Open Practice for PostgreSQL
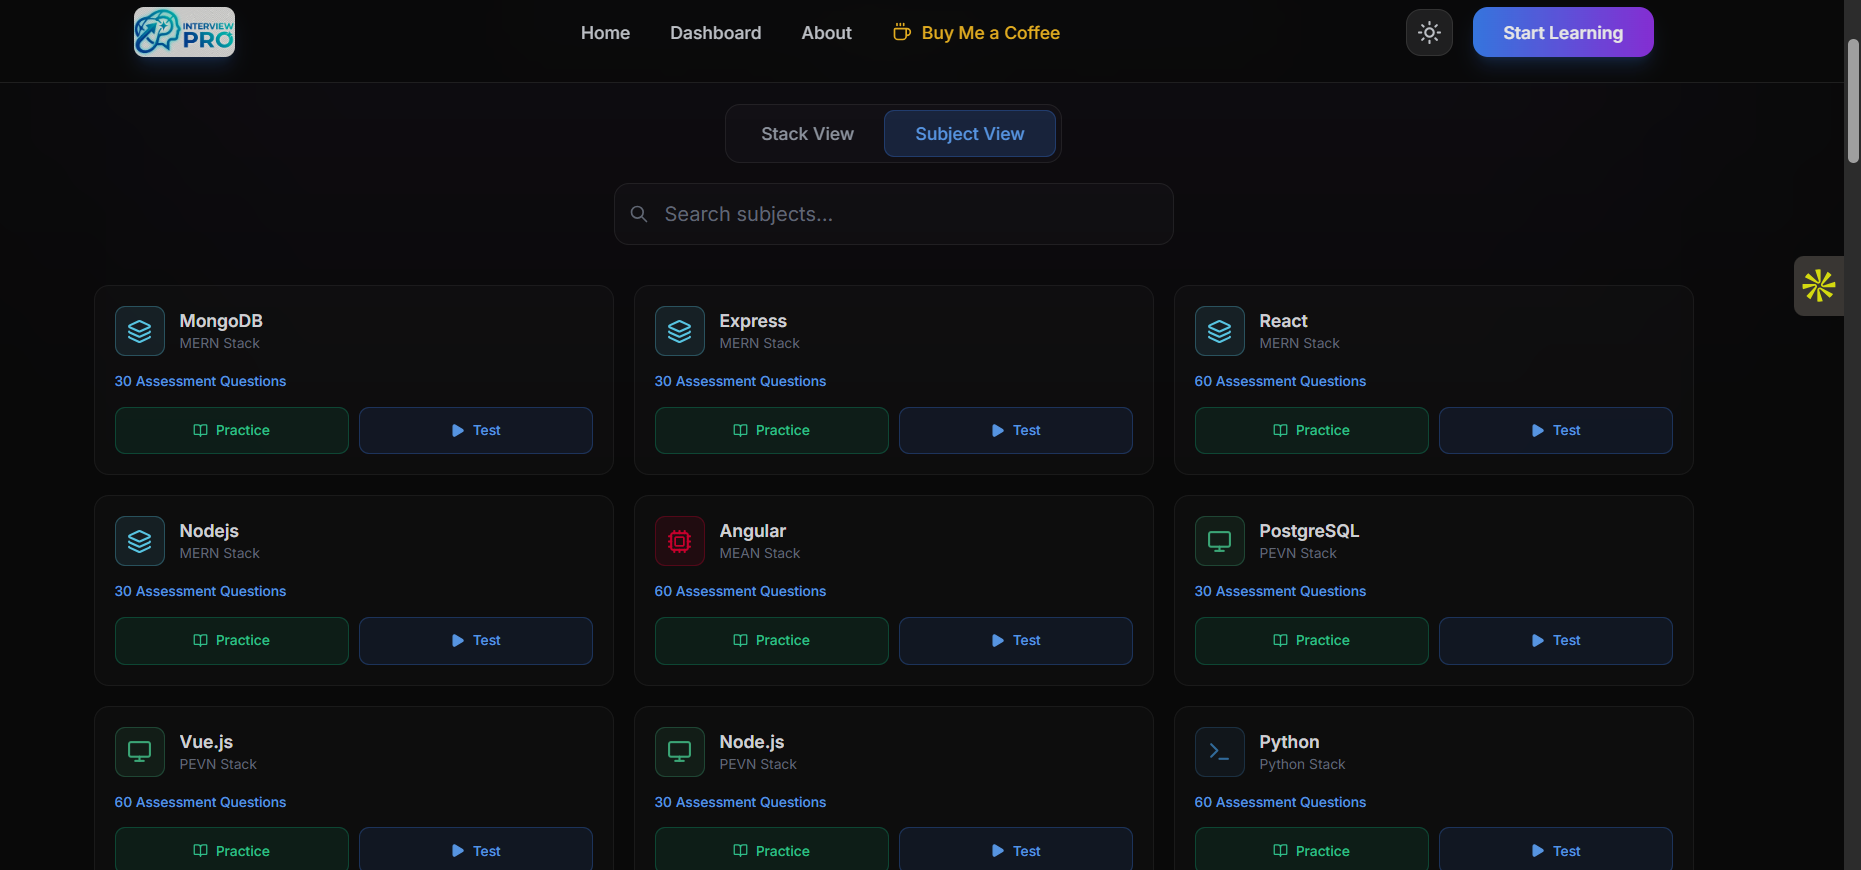Screen dimensions: 1861x870 [1312, 641]
